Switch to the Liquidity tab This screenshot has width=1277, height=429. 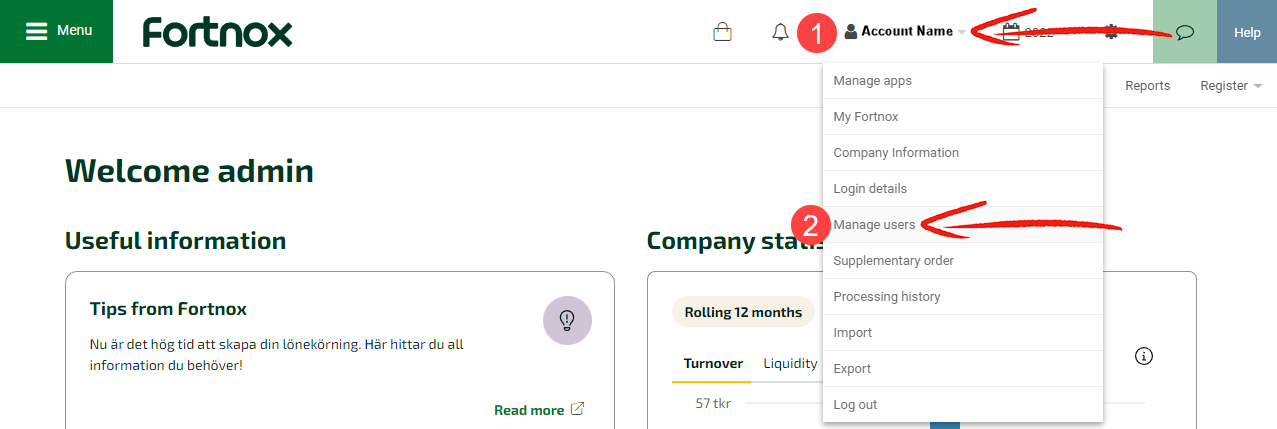(790, 364)
